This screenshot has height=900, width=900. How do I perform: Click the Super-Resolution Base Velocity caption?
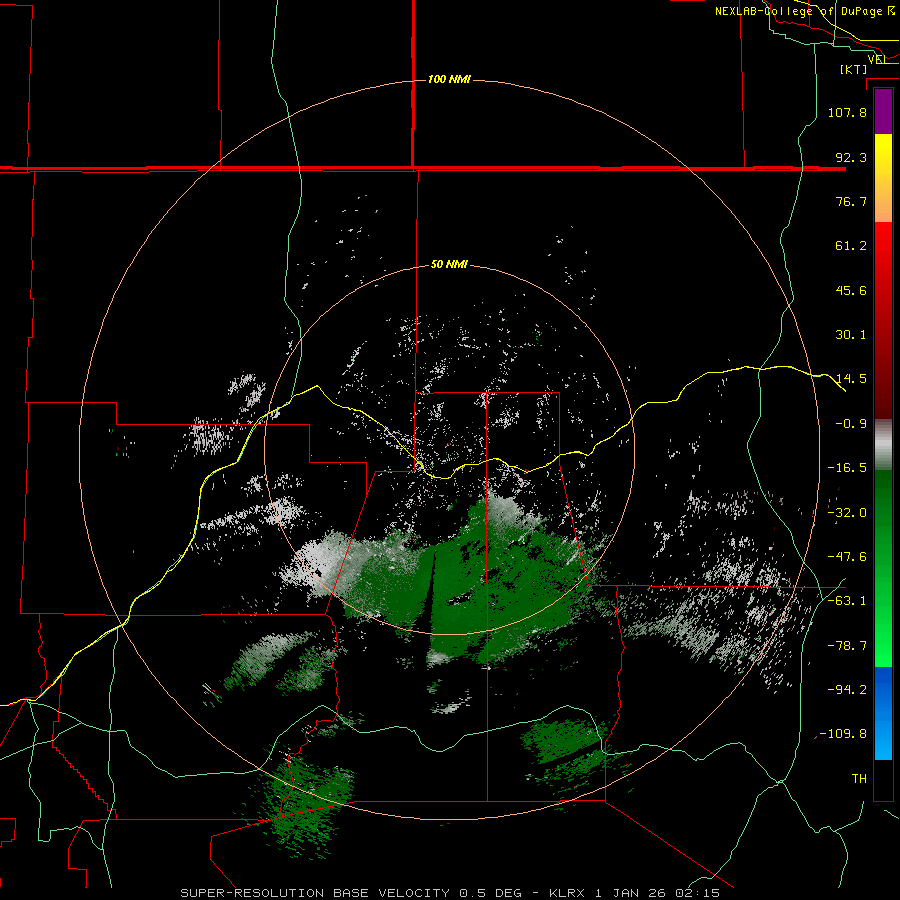449,893
